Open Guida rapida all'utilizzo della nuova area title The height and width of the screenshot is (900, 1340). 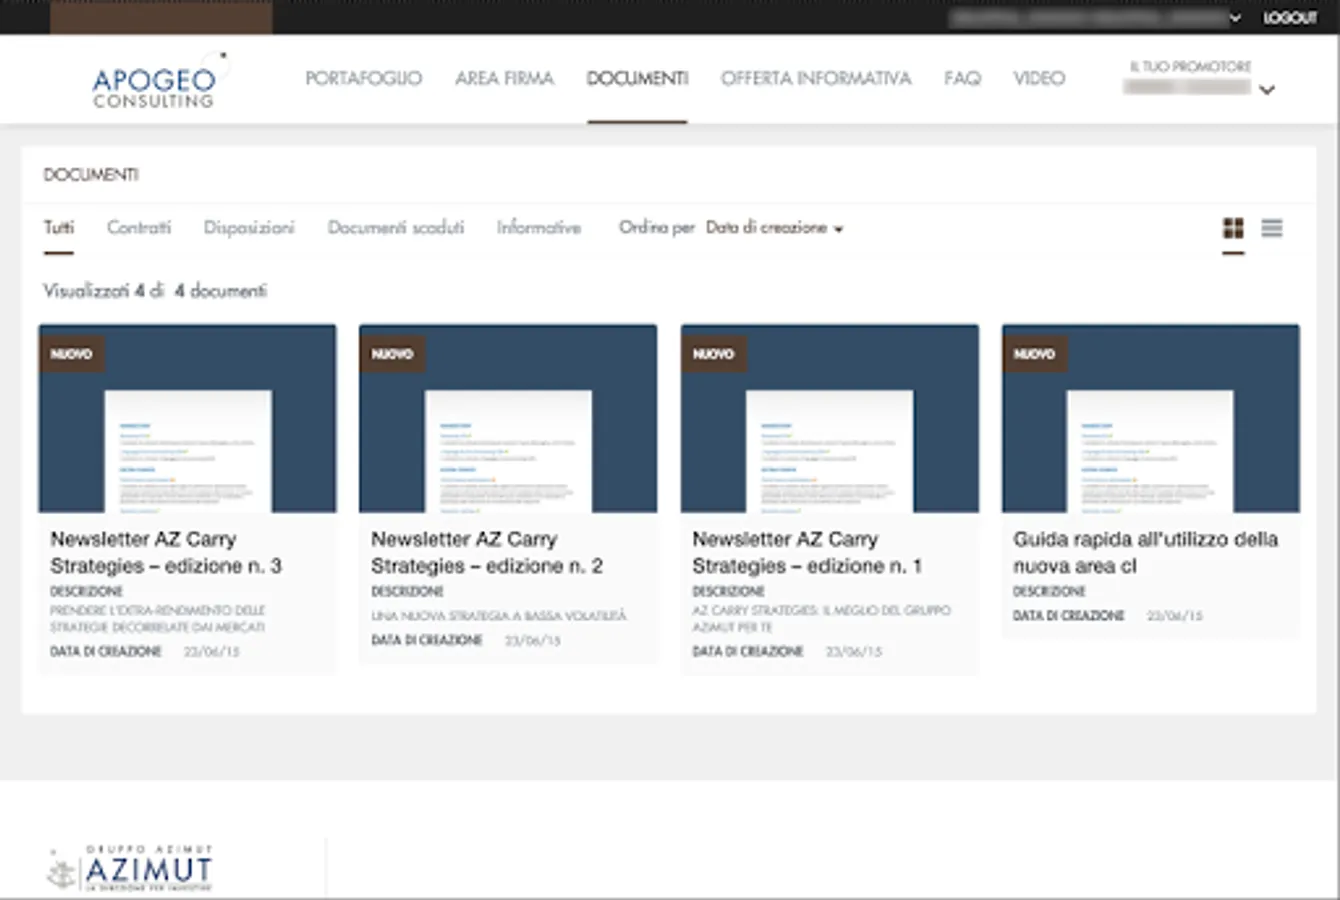point(1146,552)
